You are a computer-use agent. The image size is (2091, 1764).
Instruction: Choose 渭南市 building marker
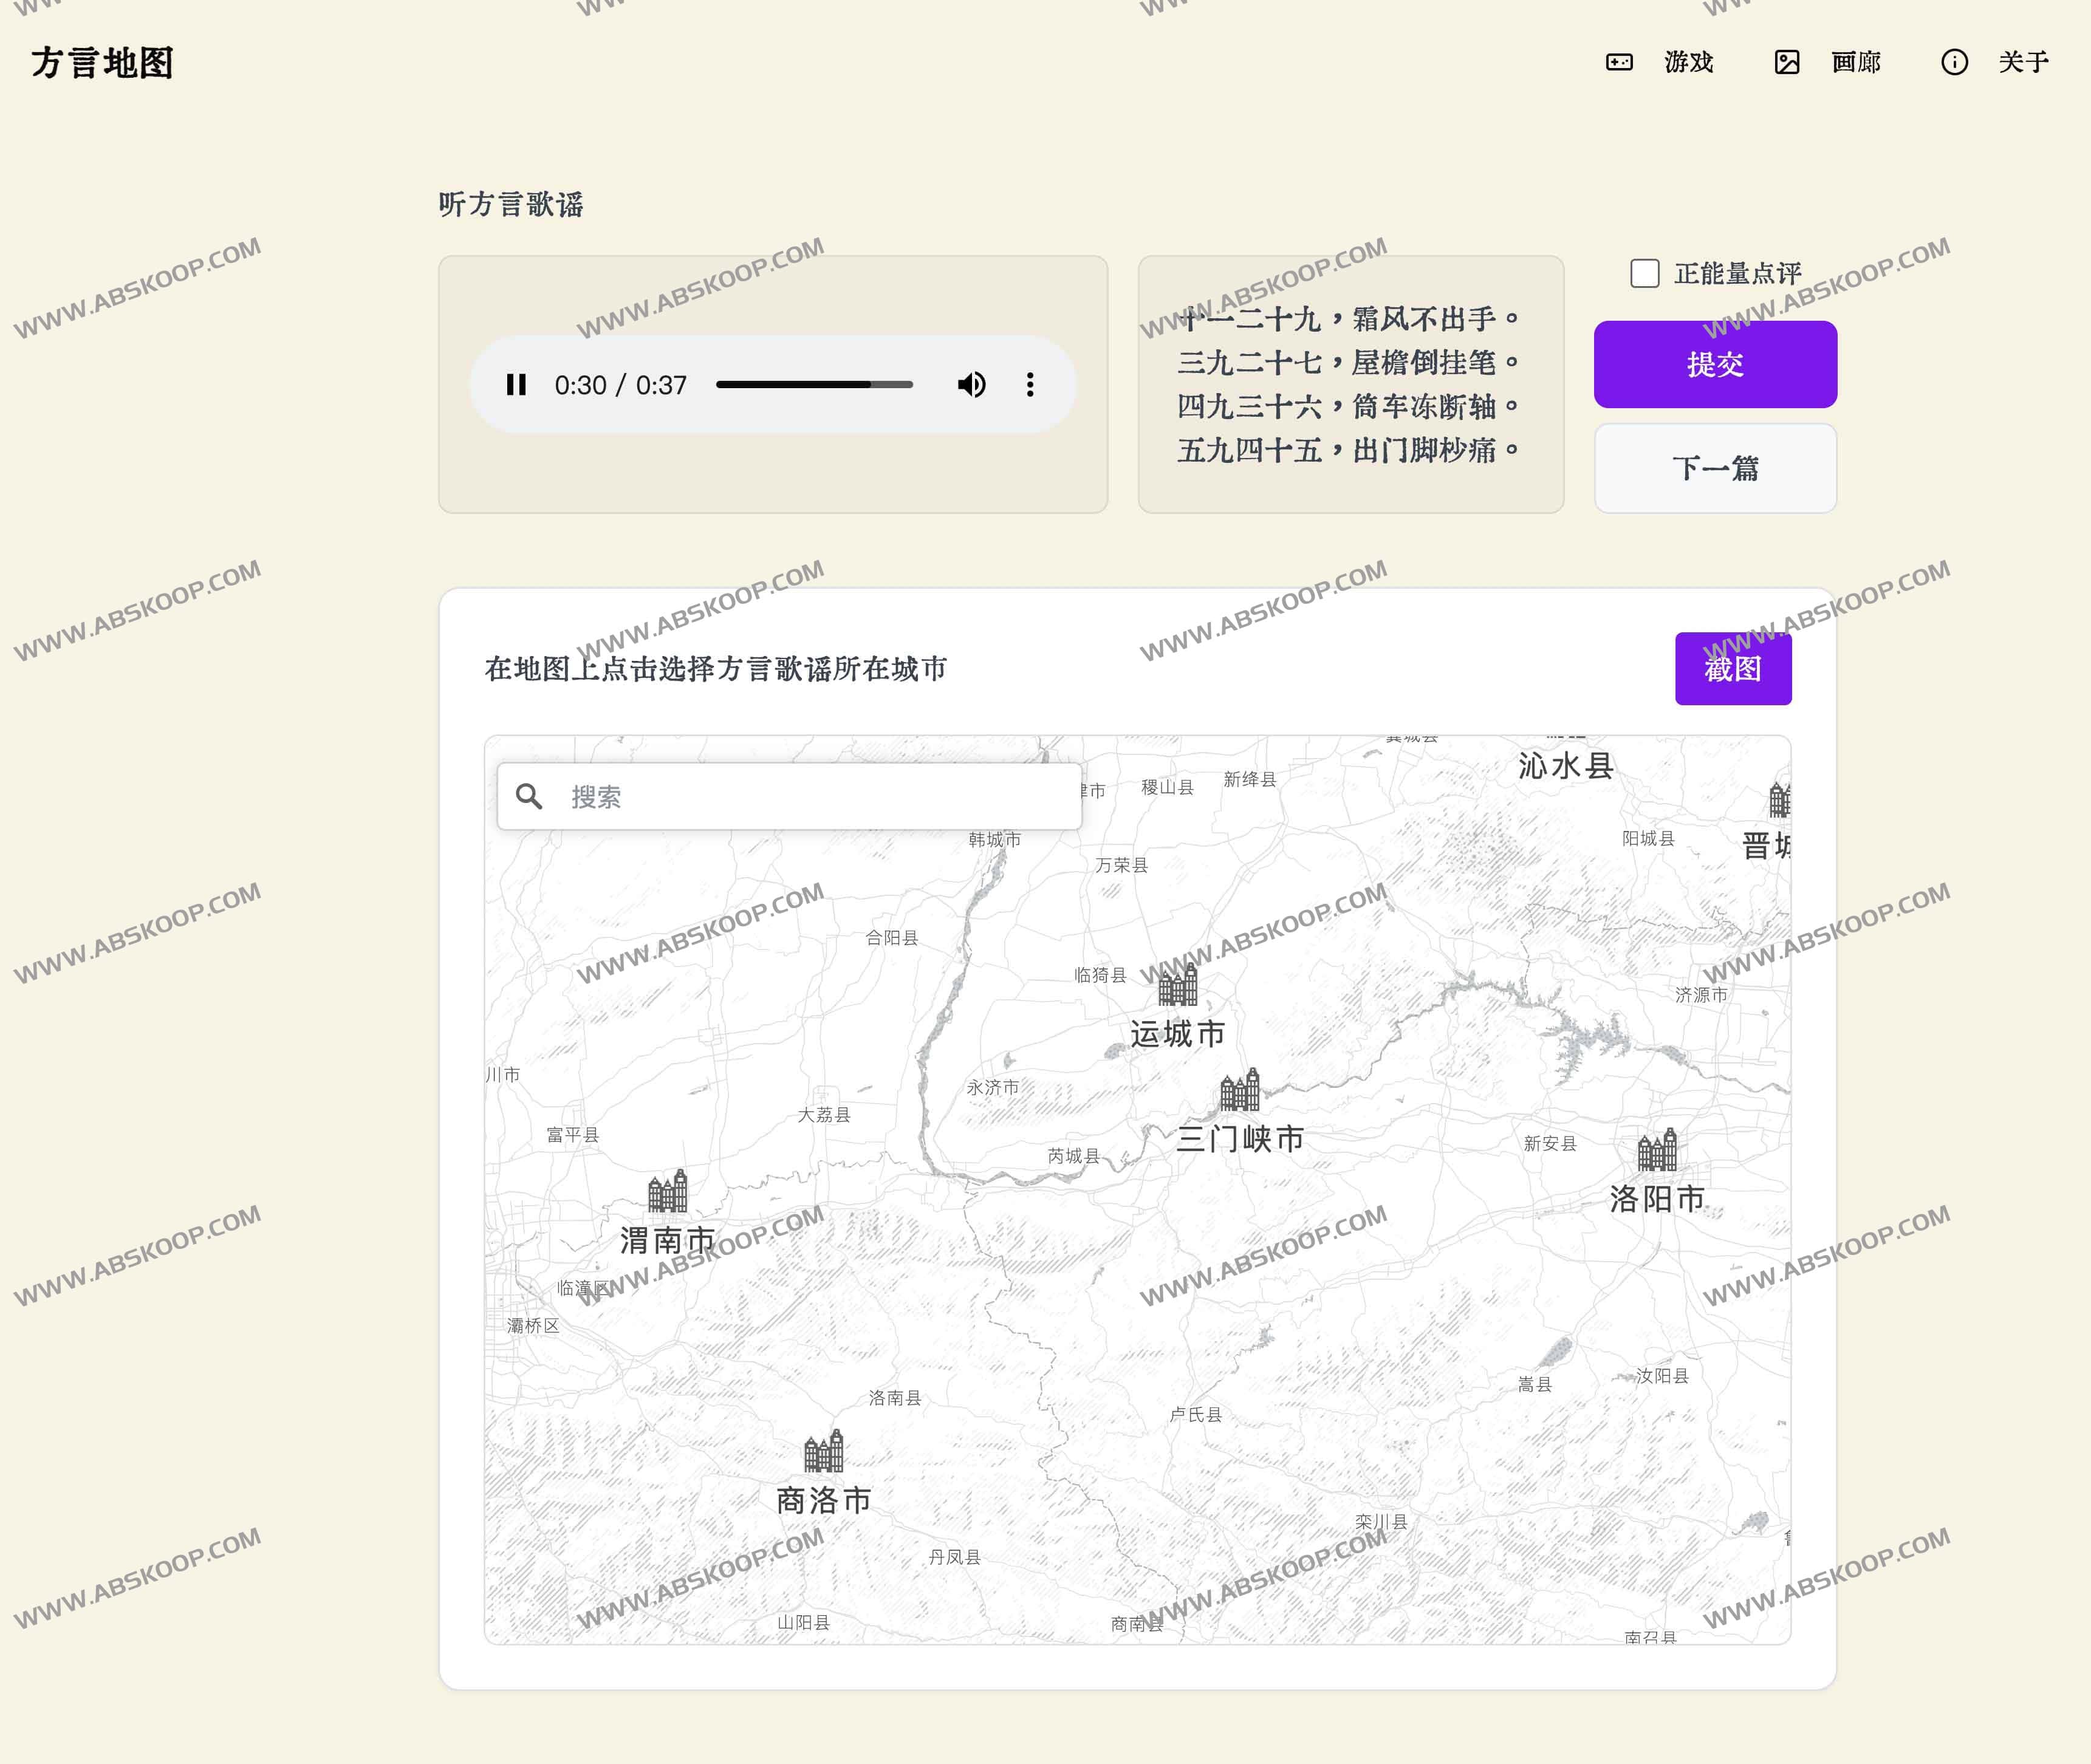(x=667, y=1192)
